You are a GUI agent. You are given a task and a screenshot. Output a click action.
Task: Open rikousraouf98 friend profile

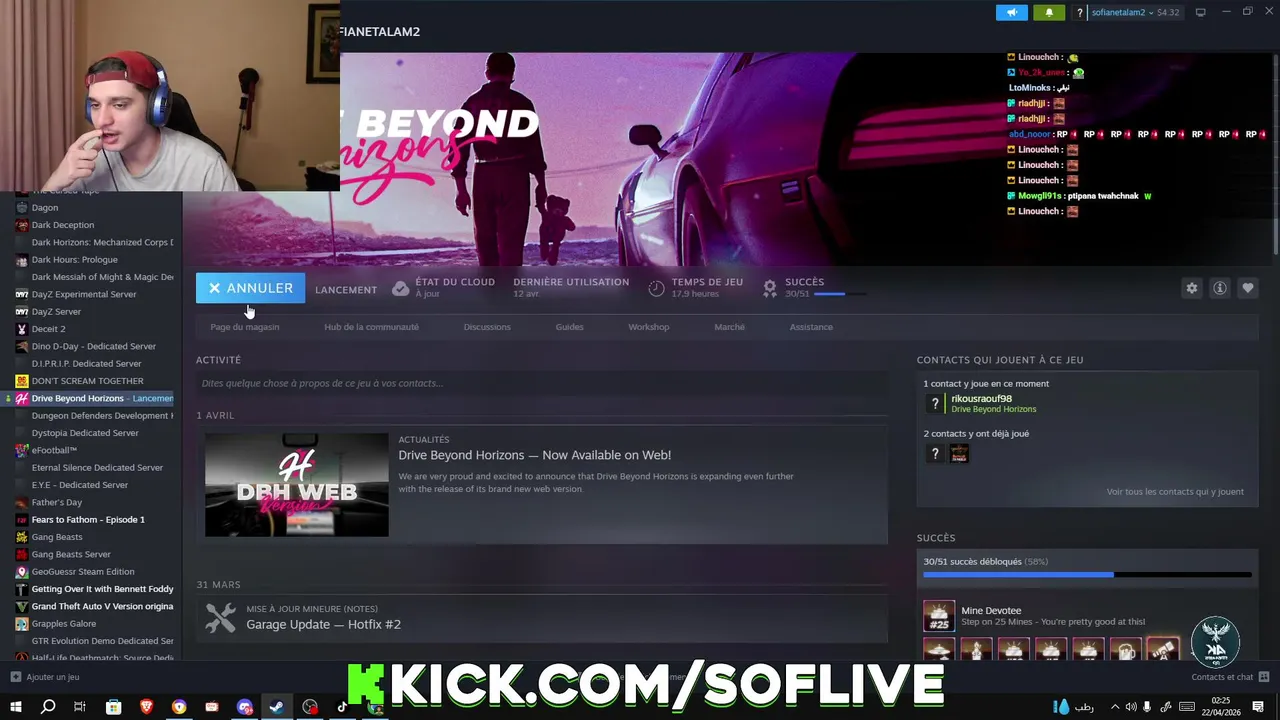981,399
